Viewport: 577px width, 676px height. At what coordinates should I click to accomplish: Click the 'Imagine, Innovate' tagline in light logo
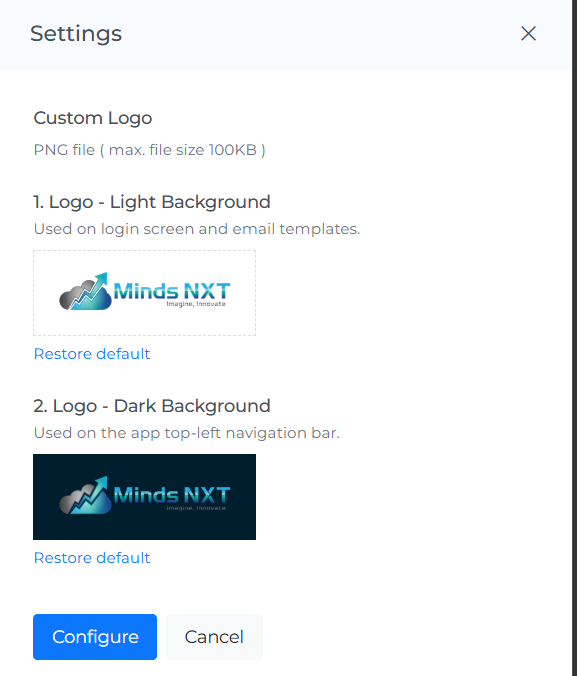click(196, 304)
